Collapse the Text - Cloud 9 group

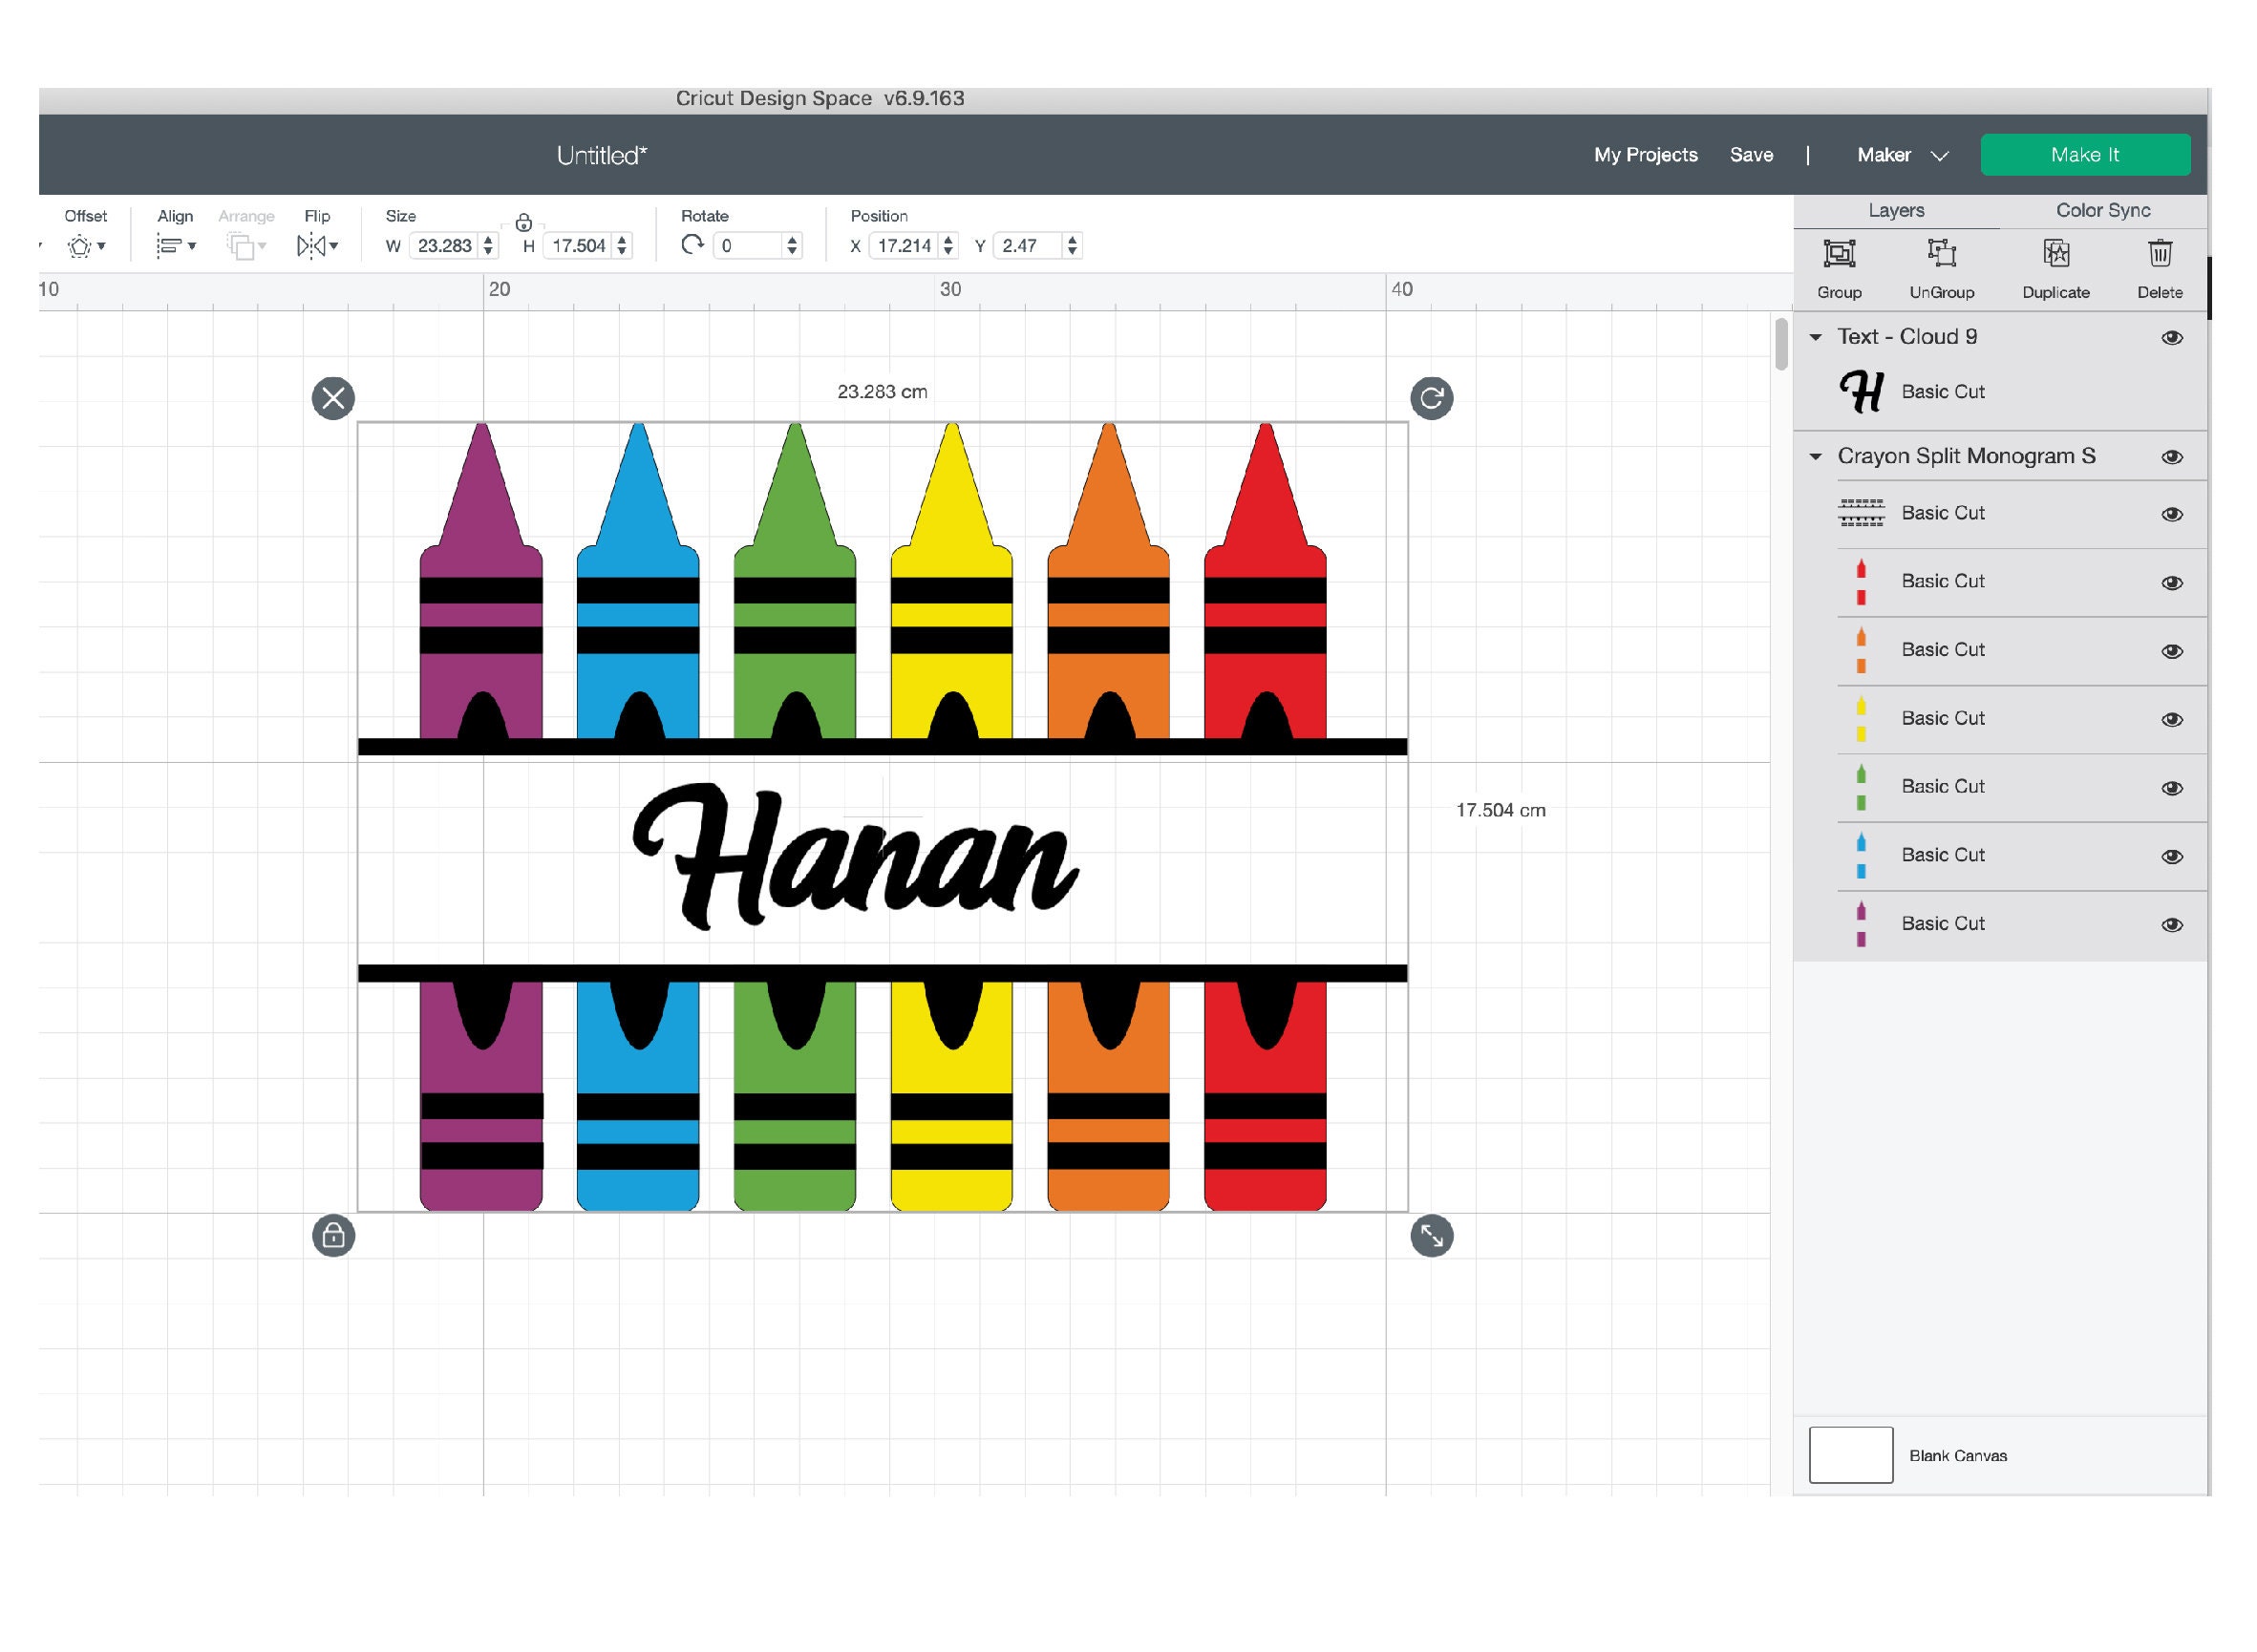[1815, 337]
